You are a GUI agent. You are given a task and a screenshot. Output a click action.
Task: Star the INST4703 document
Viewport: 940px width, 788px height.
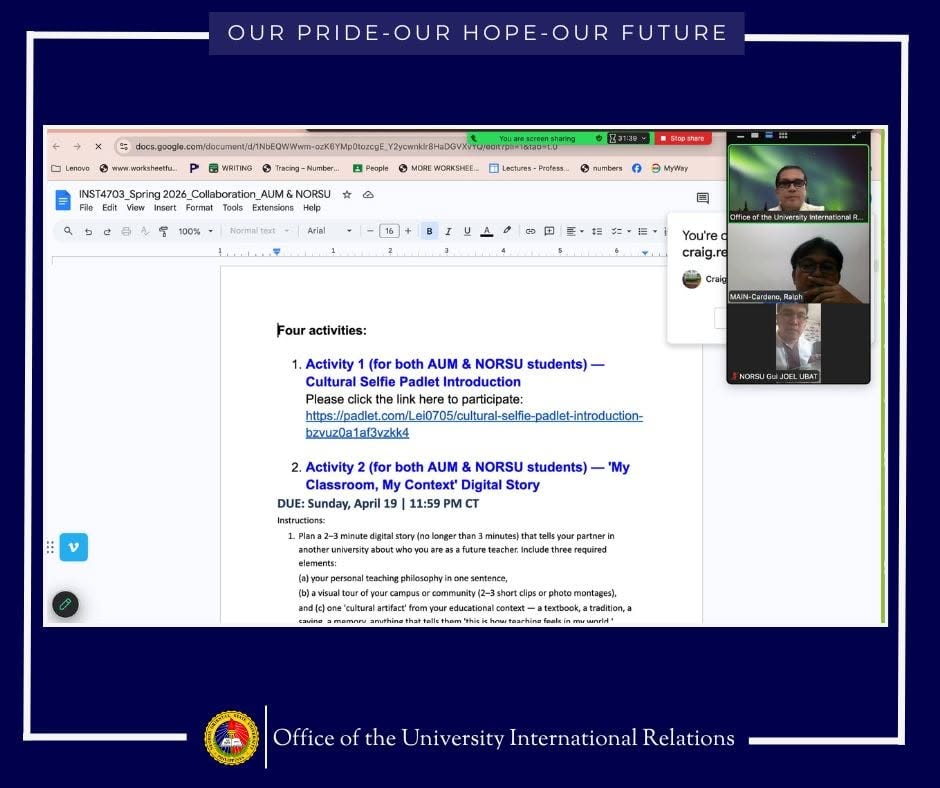tap(347, 194)
